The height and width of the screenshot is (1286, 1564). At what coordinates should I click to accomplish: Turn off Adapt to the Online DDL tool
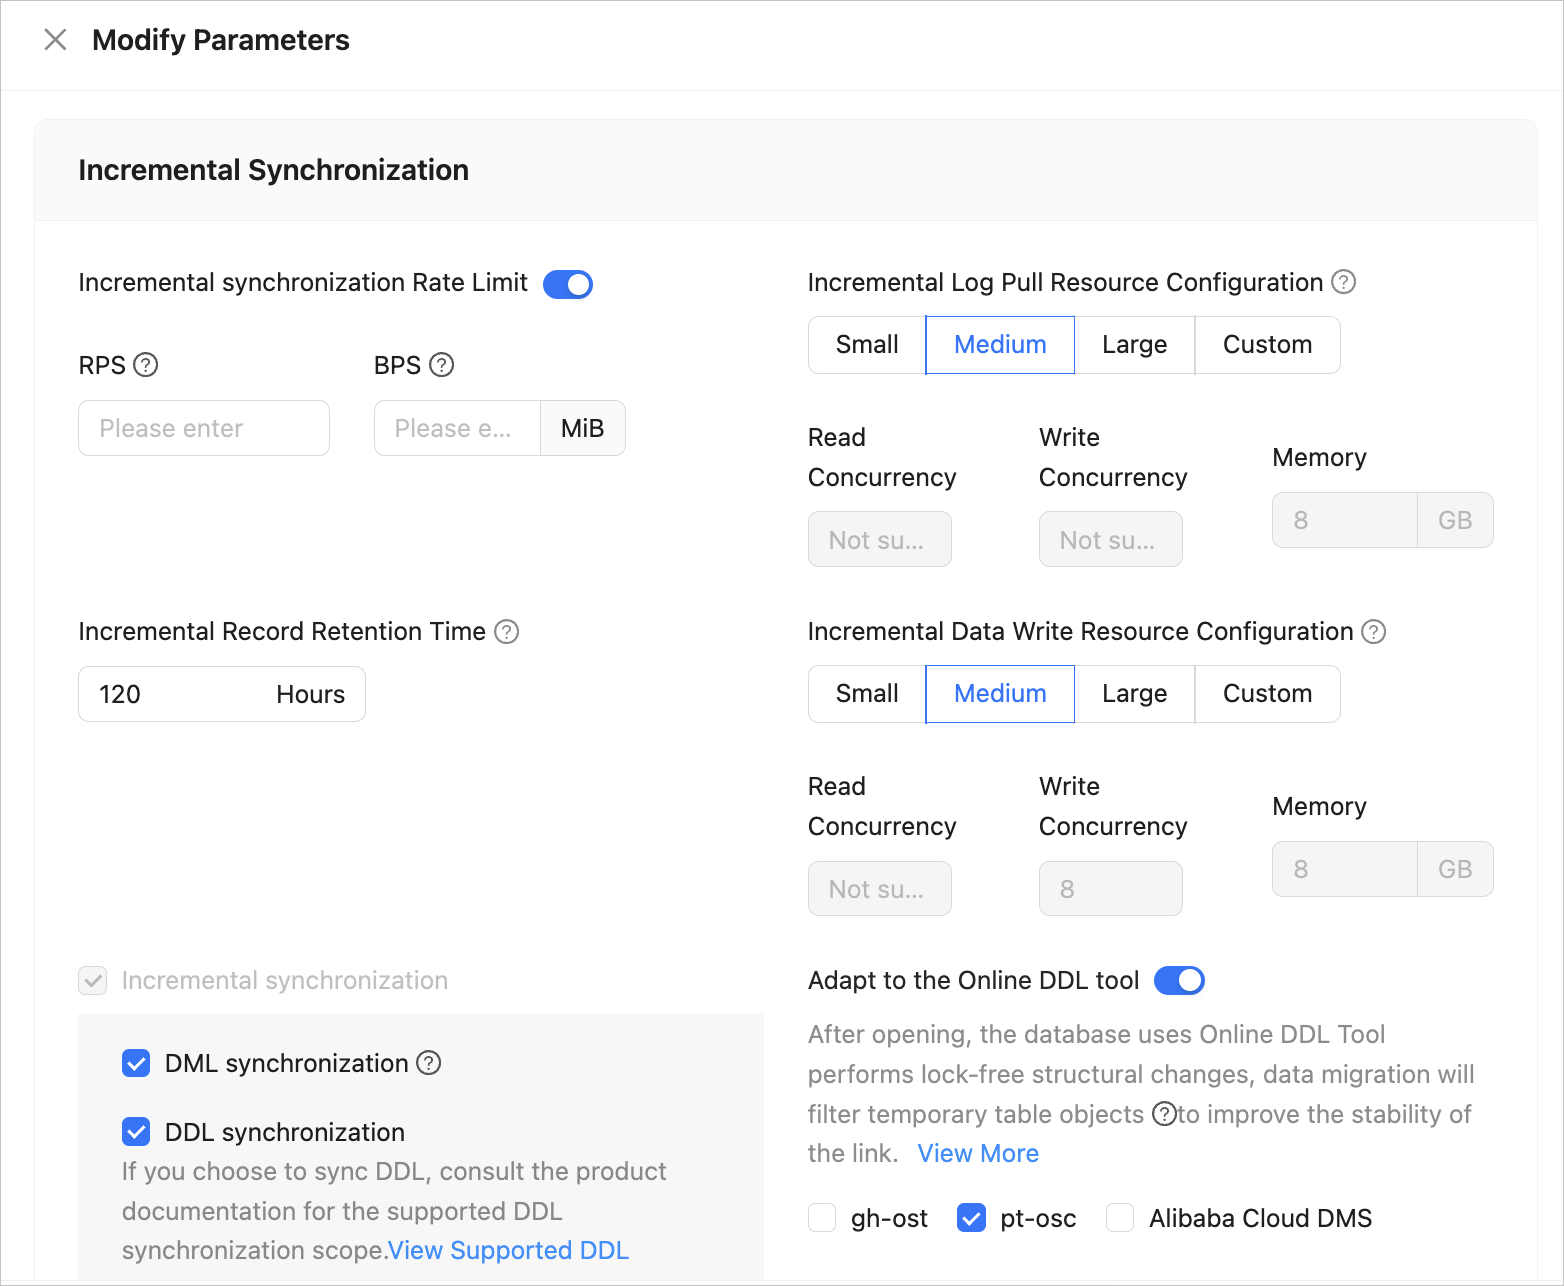coord(1179,981)
